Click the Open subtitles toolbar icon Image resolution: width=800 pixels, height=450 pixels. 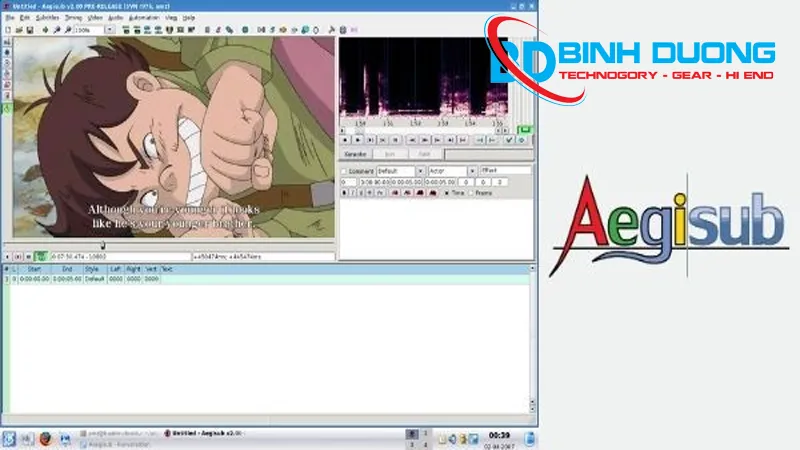[x=19, y=30]
